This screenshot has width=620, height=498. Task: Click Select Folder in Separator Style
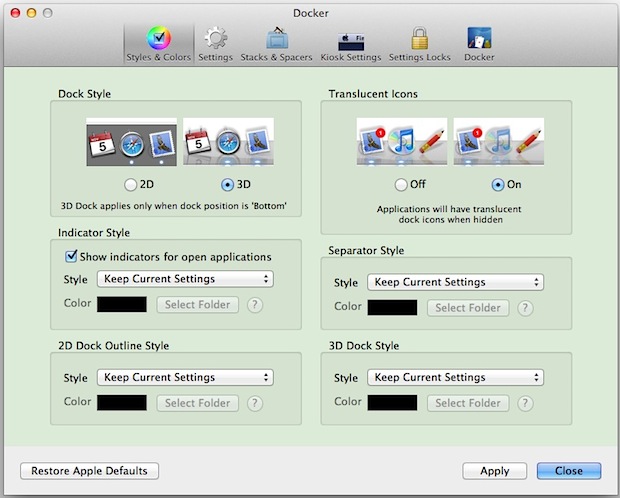(468, 308)
